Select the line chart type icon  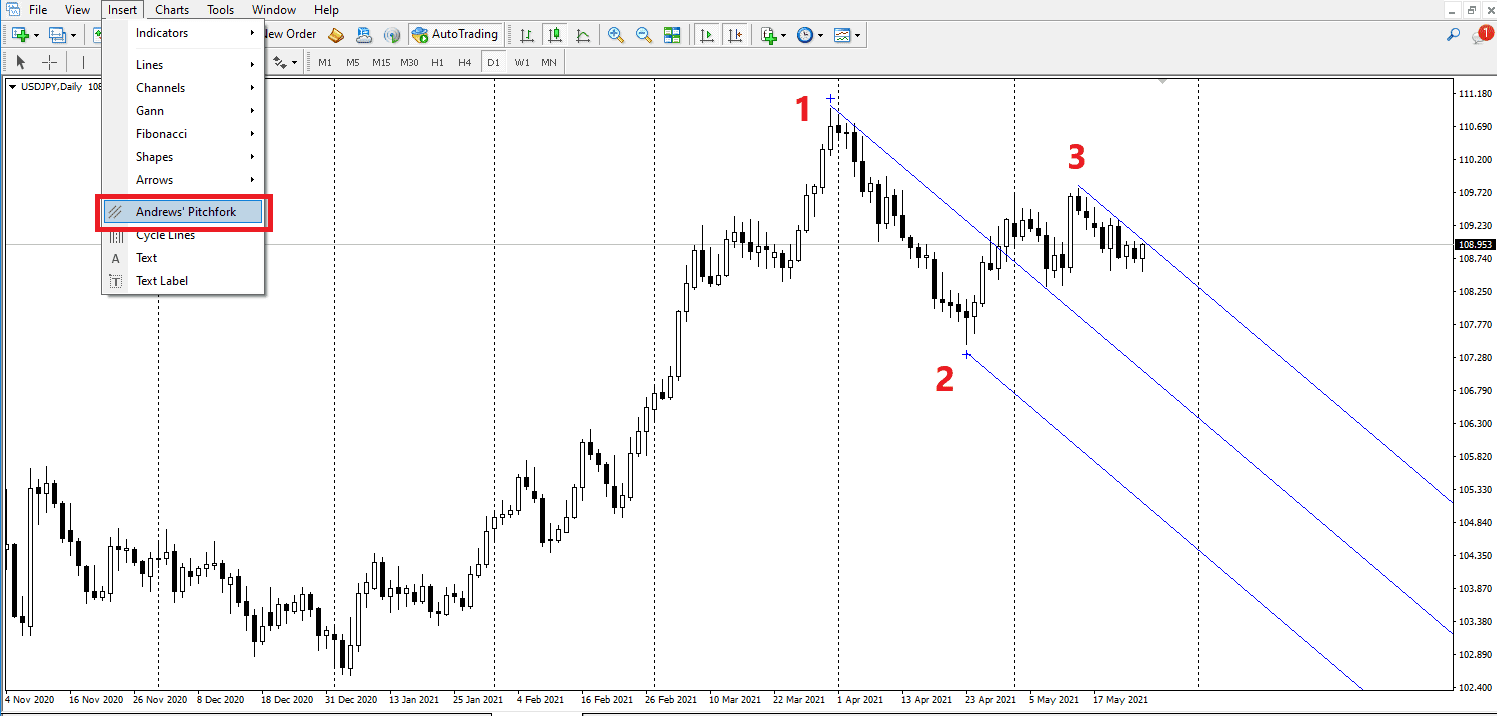tap(583, 35)
